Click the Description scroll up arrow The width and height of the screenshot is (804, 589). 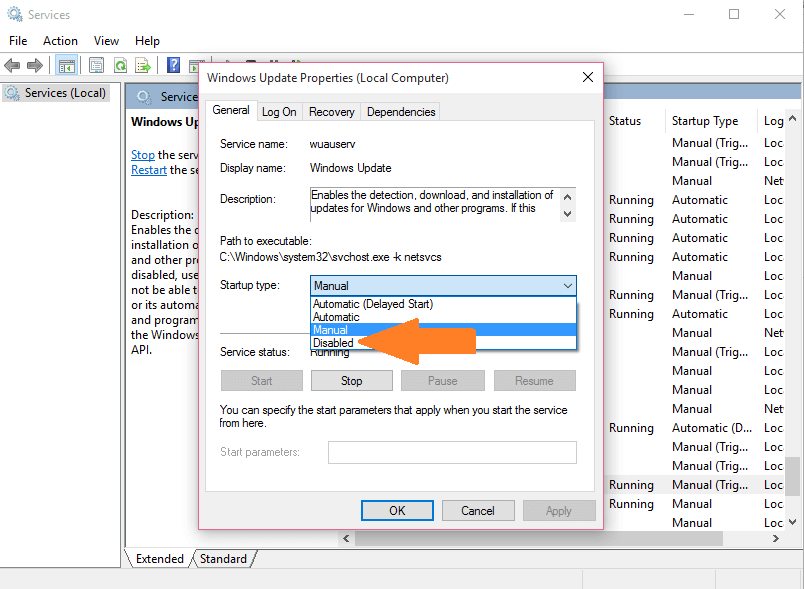point(567,196)
